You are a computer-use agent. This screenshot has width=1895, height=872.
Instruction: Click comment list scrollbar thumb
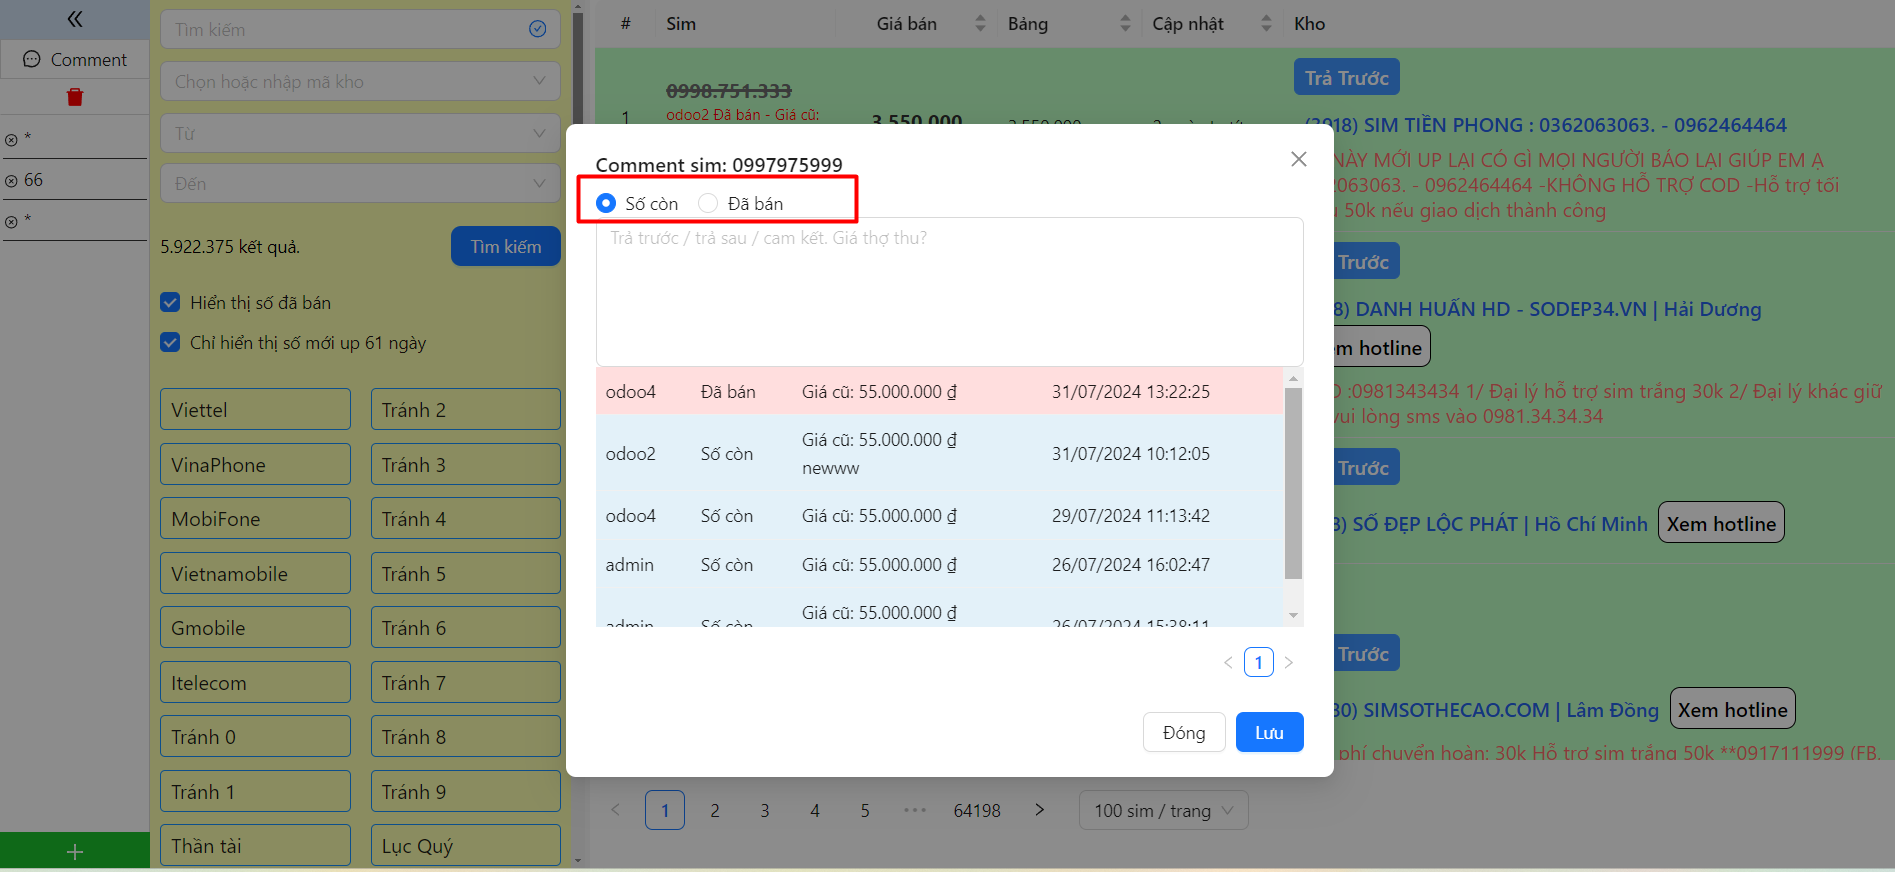(x=1293, y=483)
